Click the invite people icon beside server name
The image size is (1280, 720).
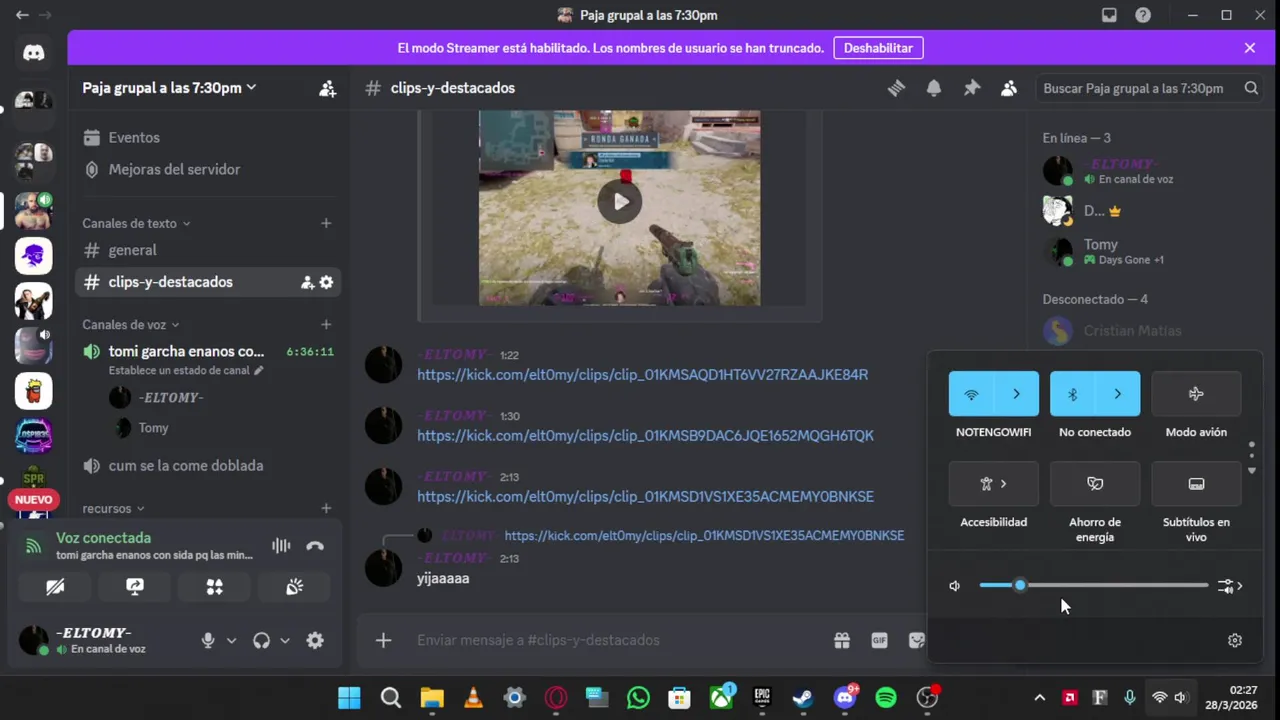327,88
